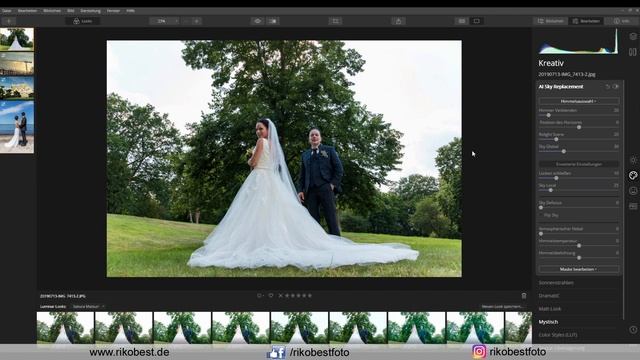Collapse Erweiterte Einstellungen section
The height and width of the screenshot is (360, 640).
click(x=579, y=164)
